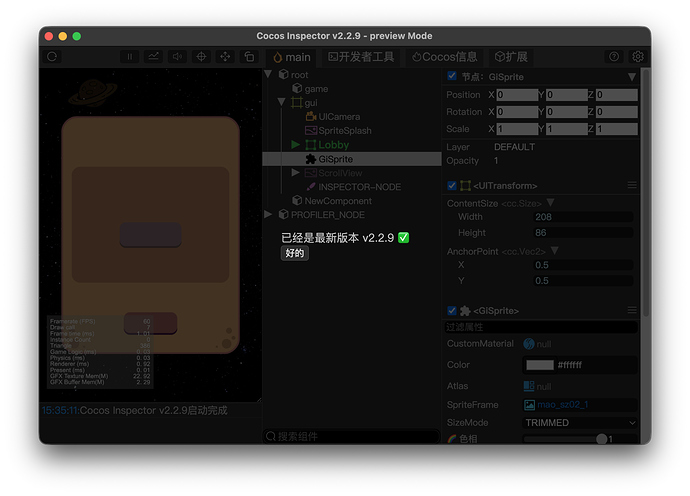Click the UICamera camera icon
Screen dimensions: 690x496
pyautogui.click(x=311, y=117)
